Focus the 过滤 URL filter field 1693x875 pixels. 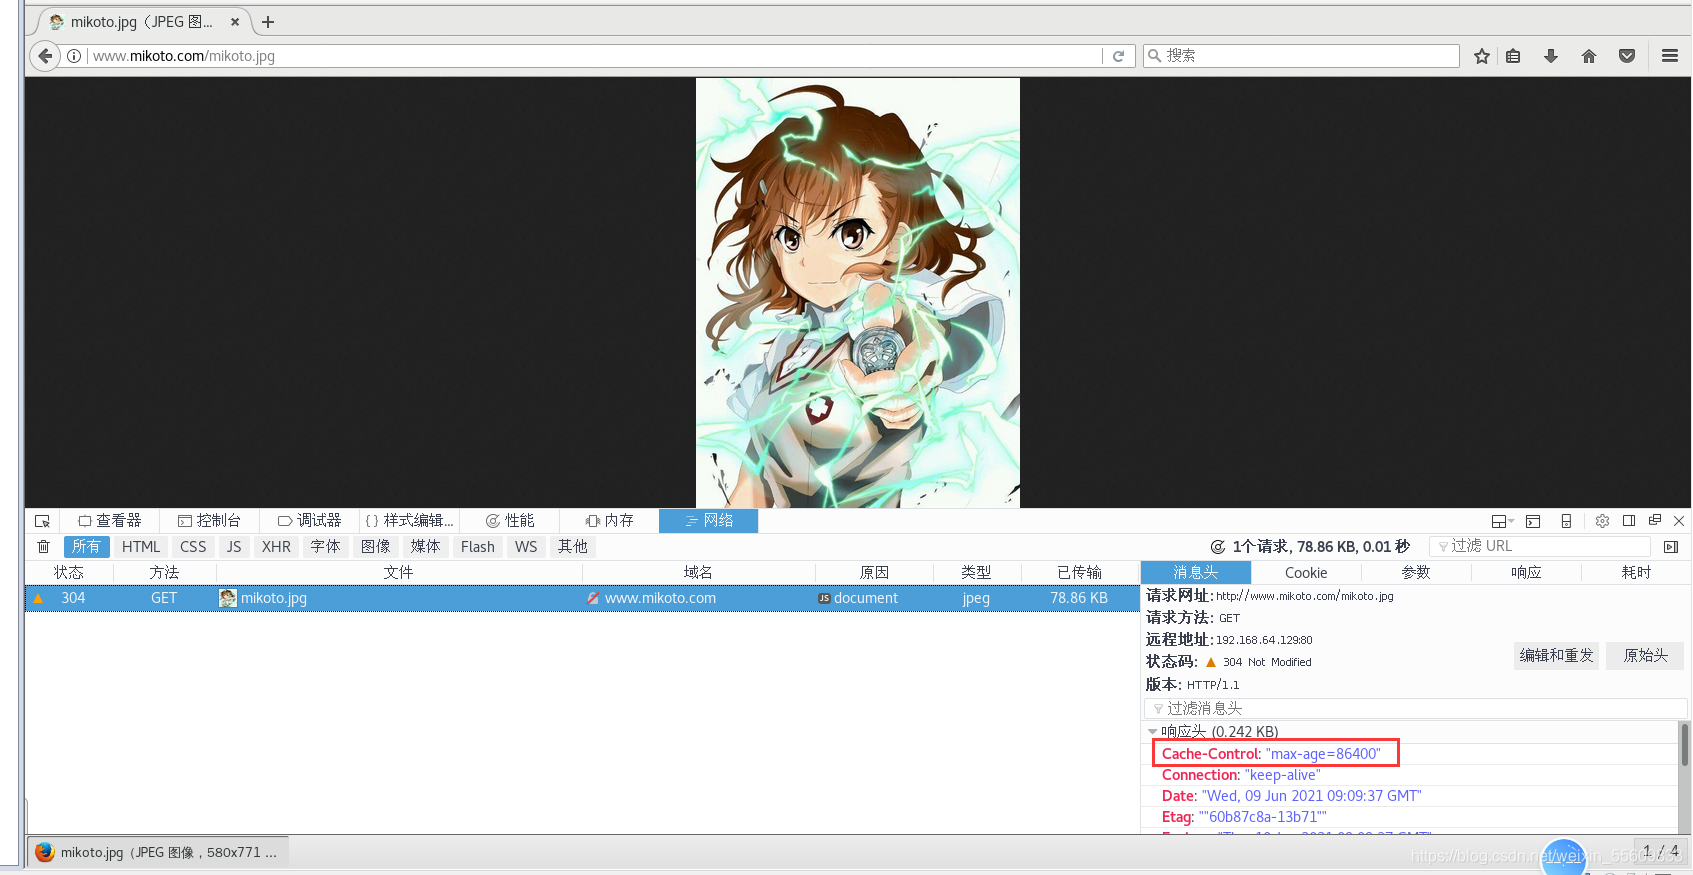click(1540, 546)
